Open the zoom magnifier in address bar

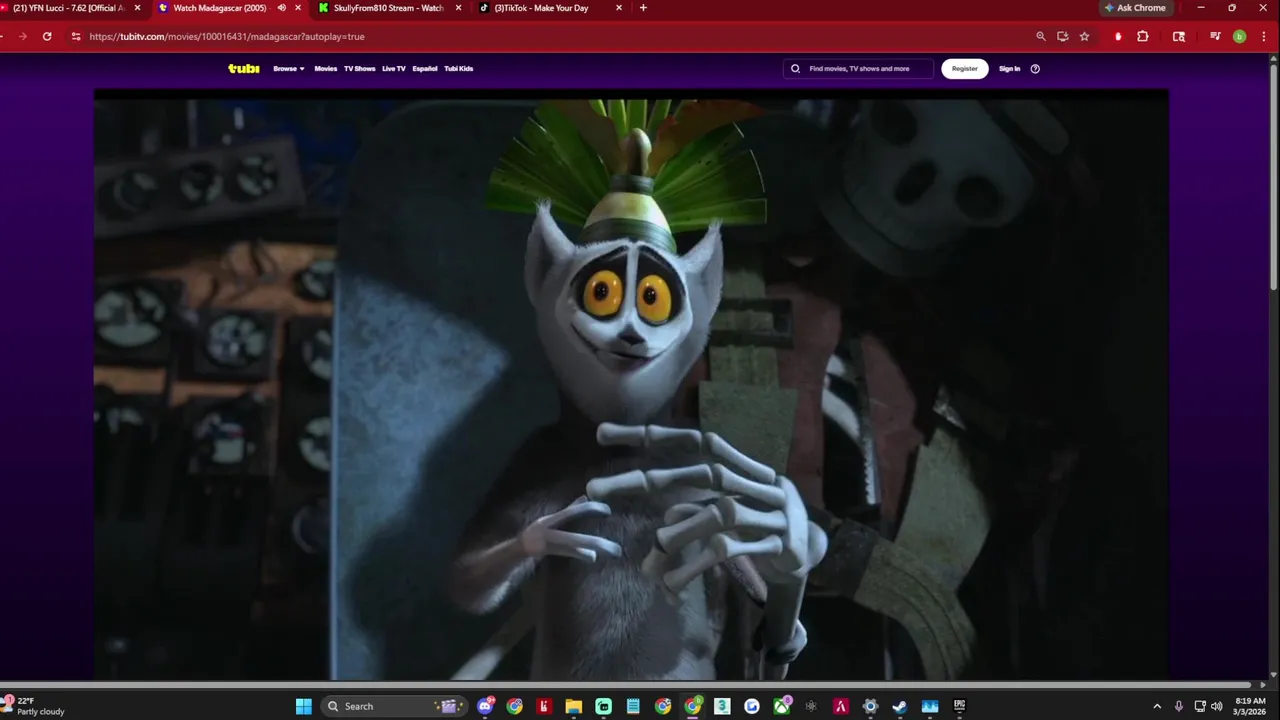[1040, 36]
